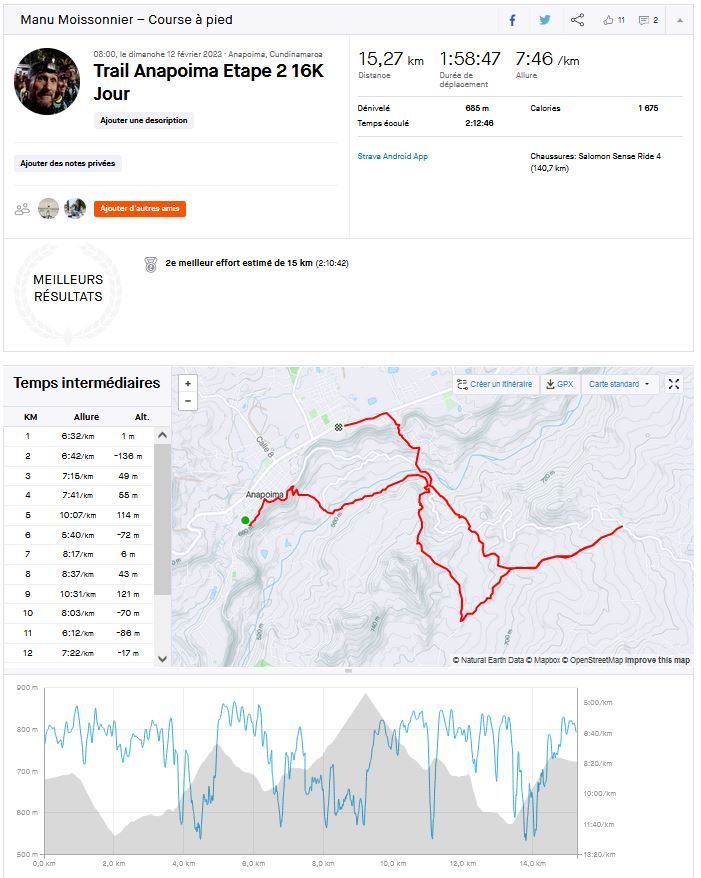Open Manu Moissonnier's profile photo
Image resolution: width=701 pixels, height=878 pixels.
(x=46, y=81)
